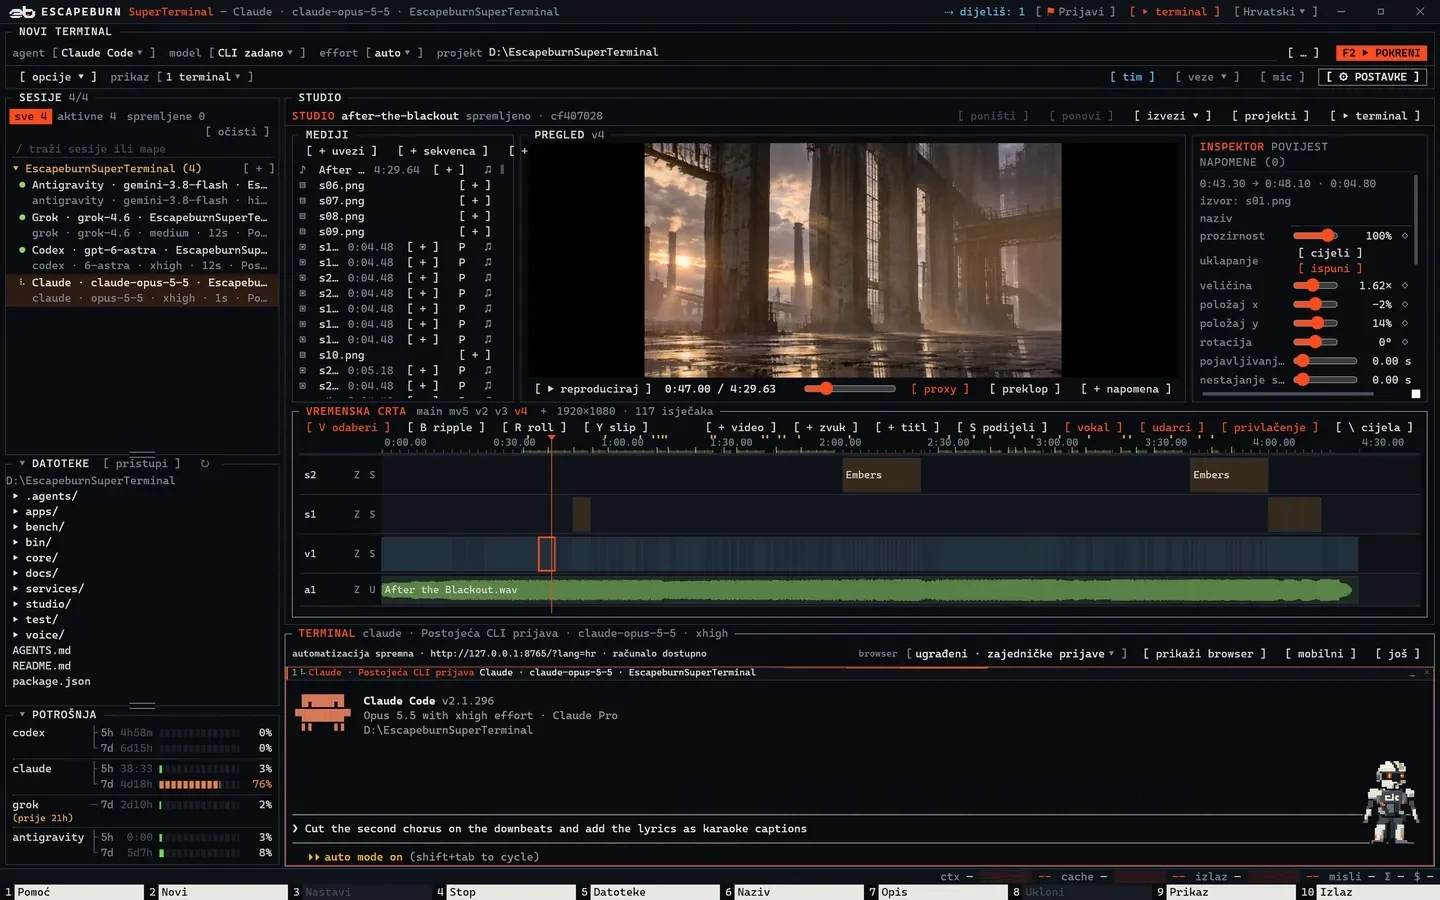Adjust the veličina slider in inspector
Image resolution: width=1440 pixels, height=900 pixels.
(x=1315, y=286)
